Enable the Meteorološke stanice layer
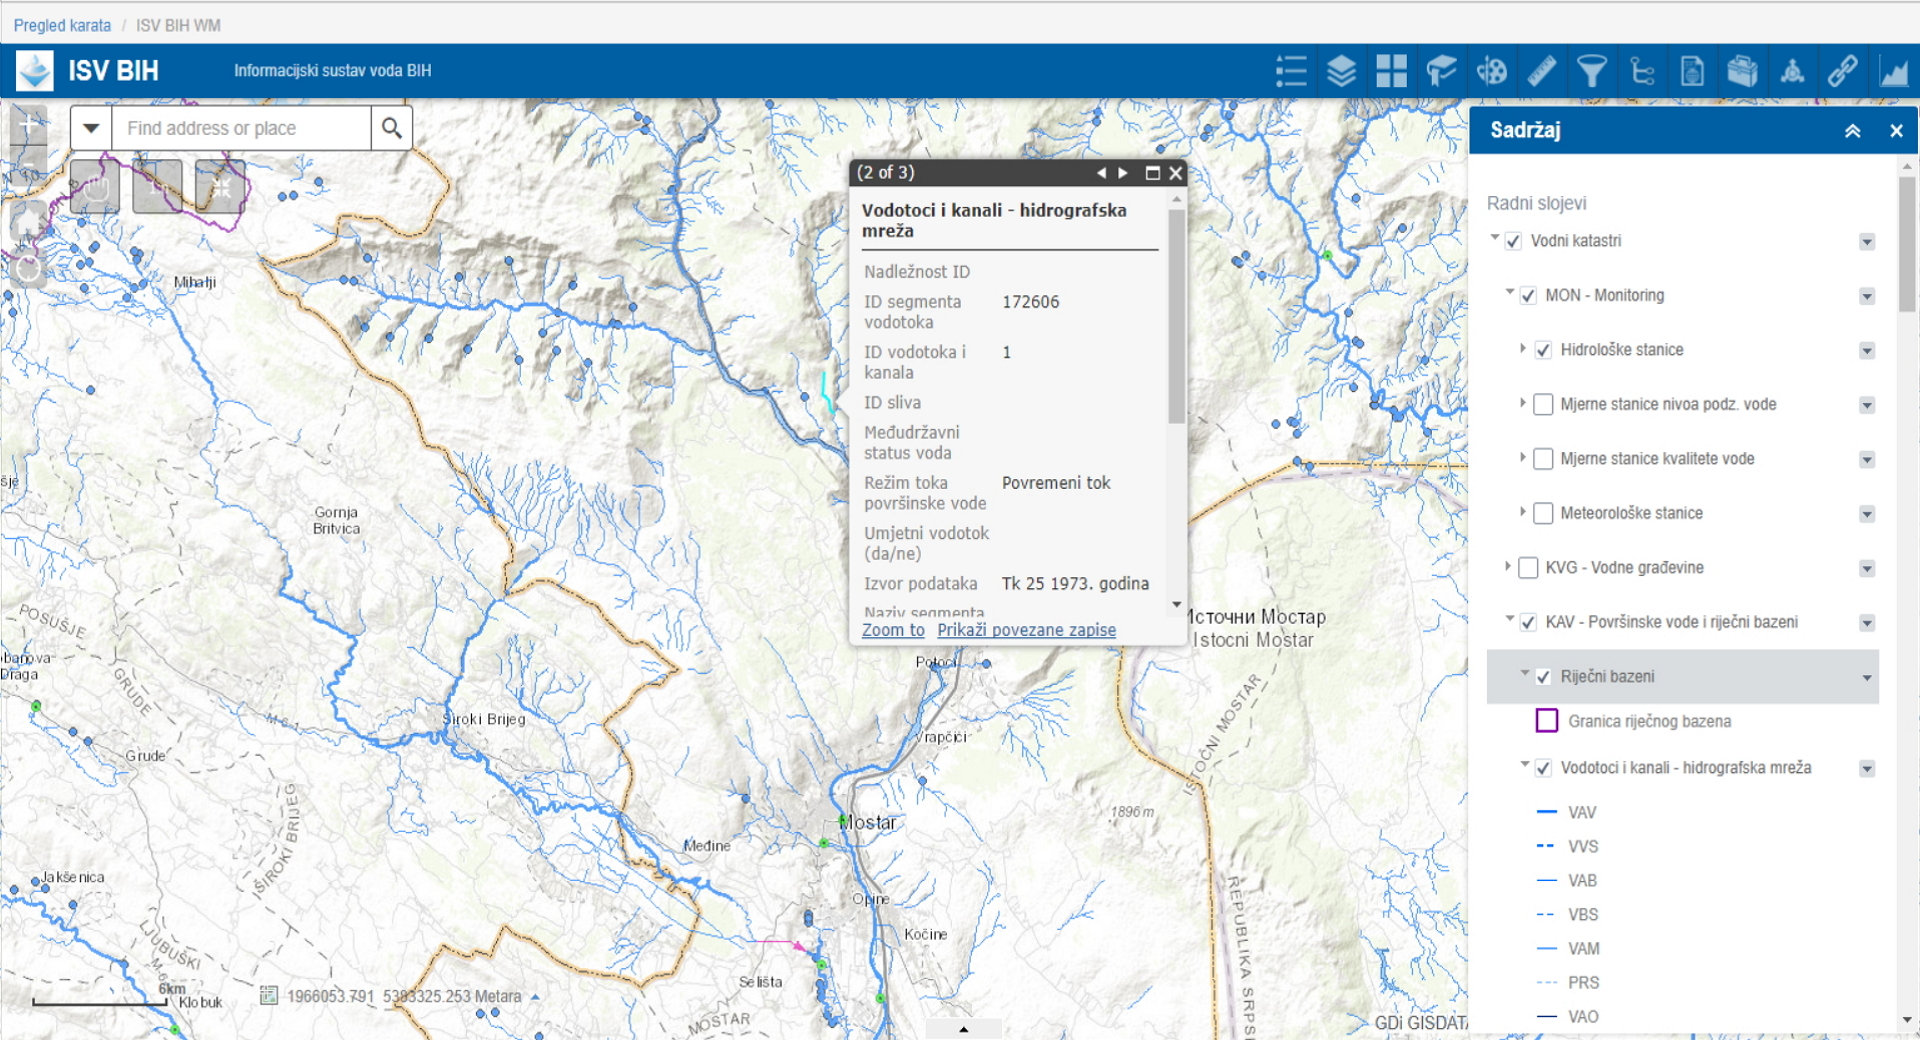Viewport: 1920px width, 1040px height. [x=1543, y=513]
